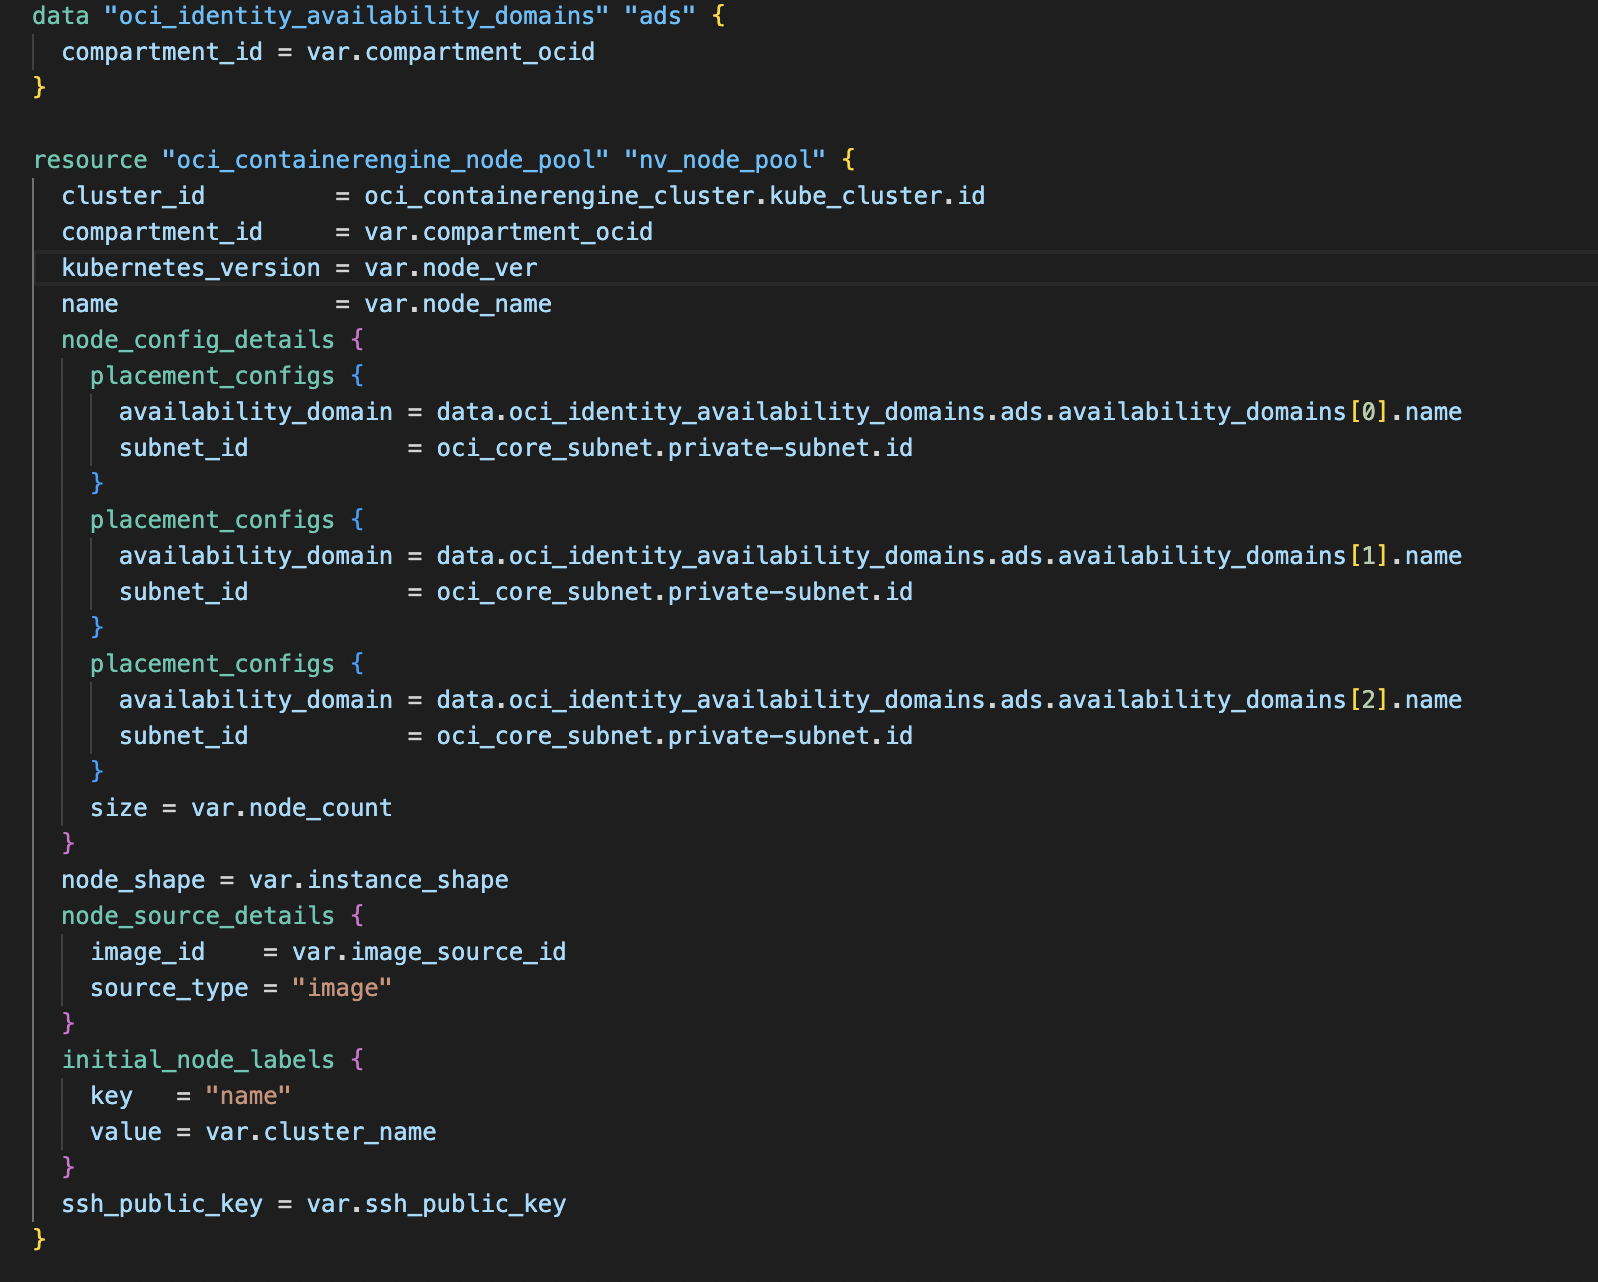This screenshot has height=1282, width=1598.
Task: Click var.image_source_id value
Action: (x=429, y=952)
